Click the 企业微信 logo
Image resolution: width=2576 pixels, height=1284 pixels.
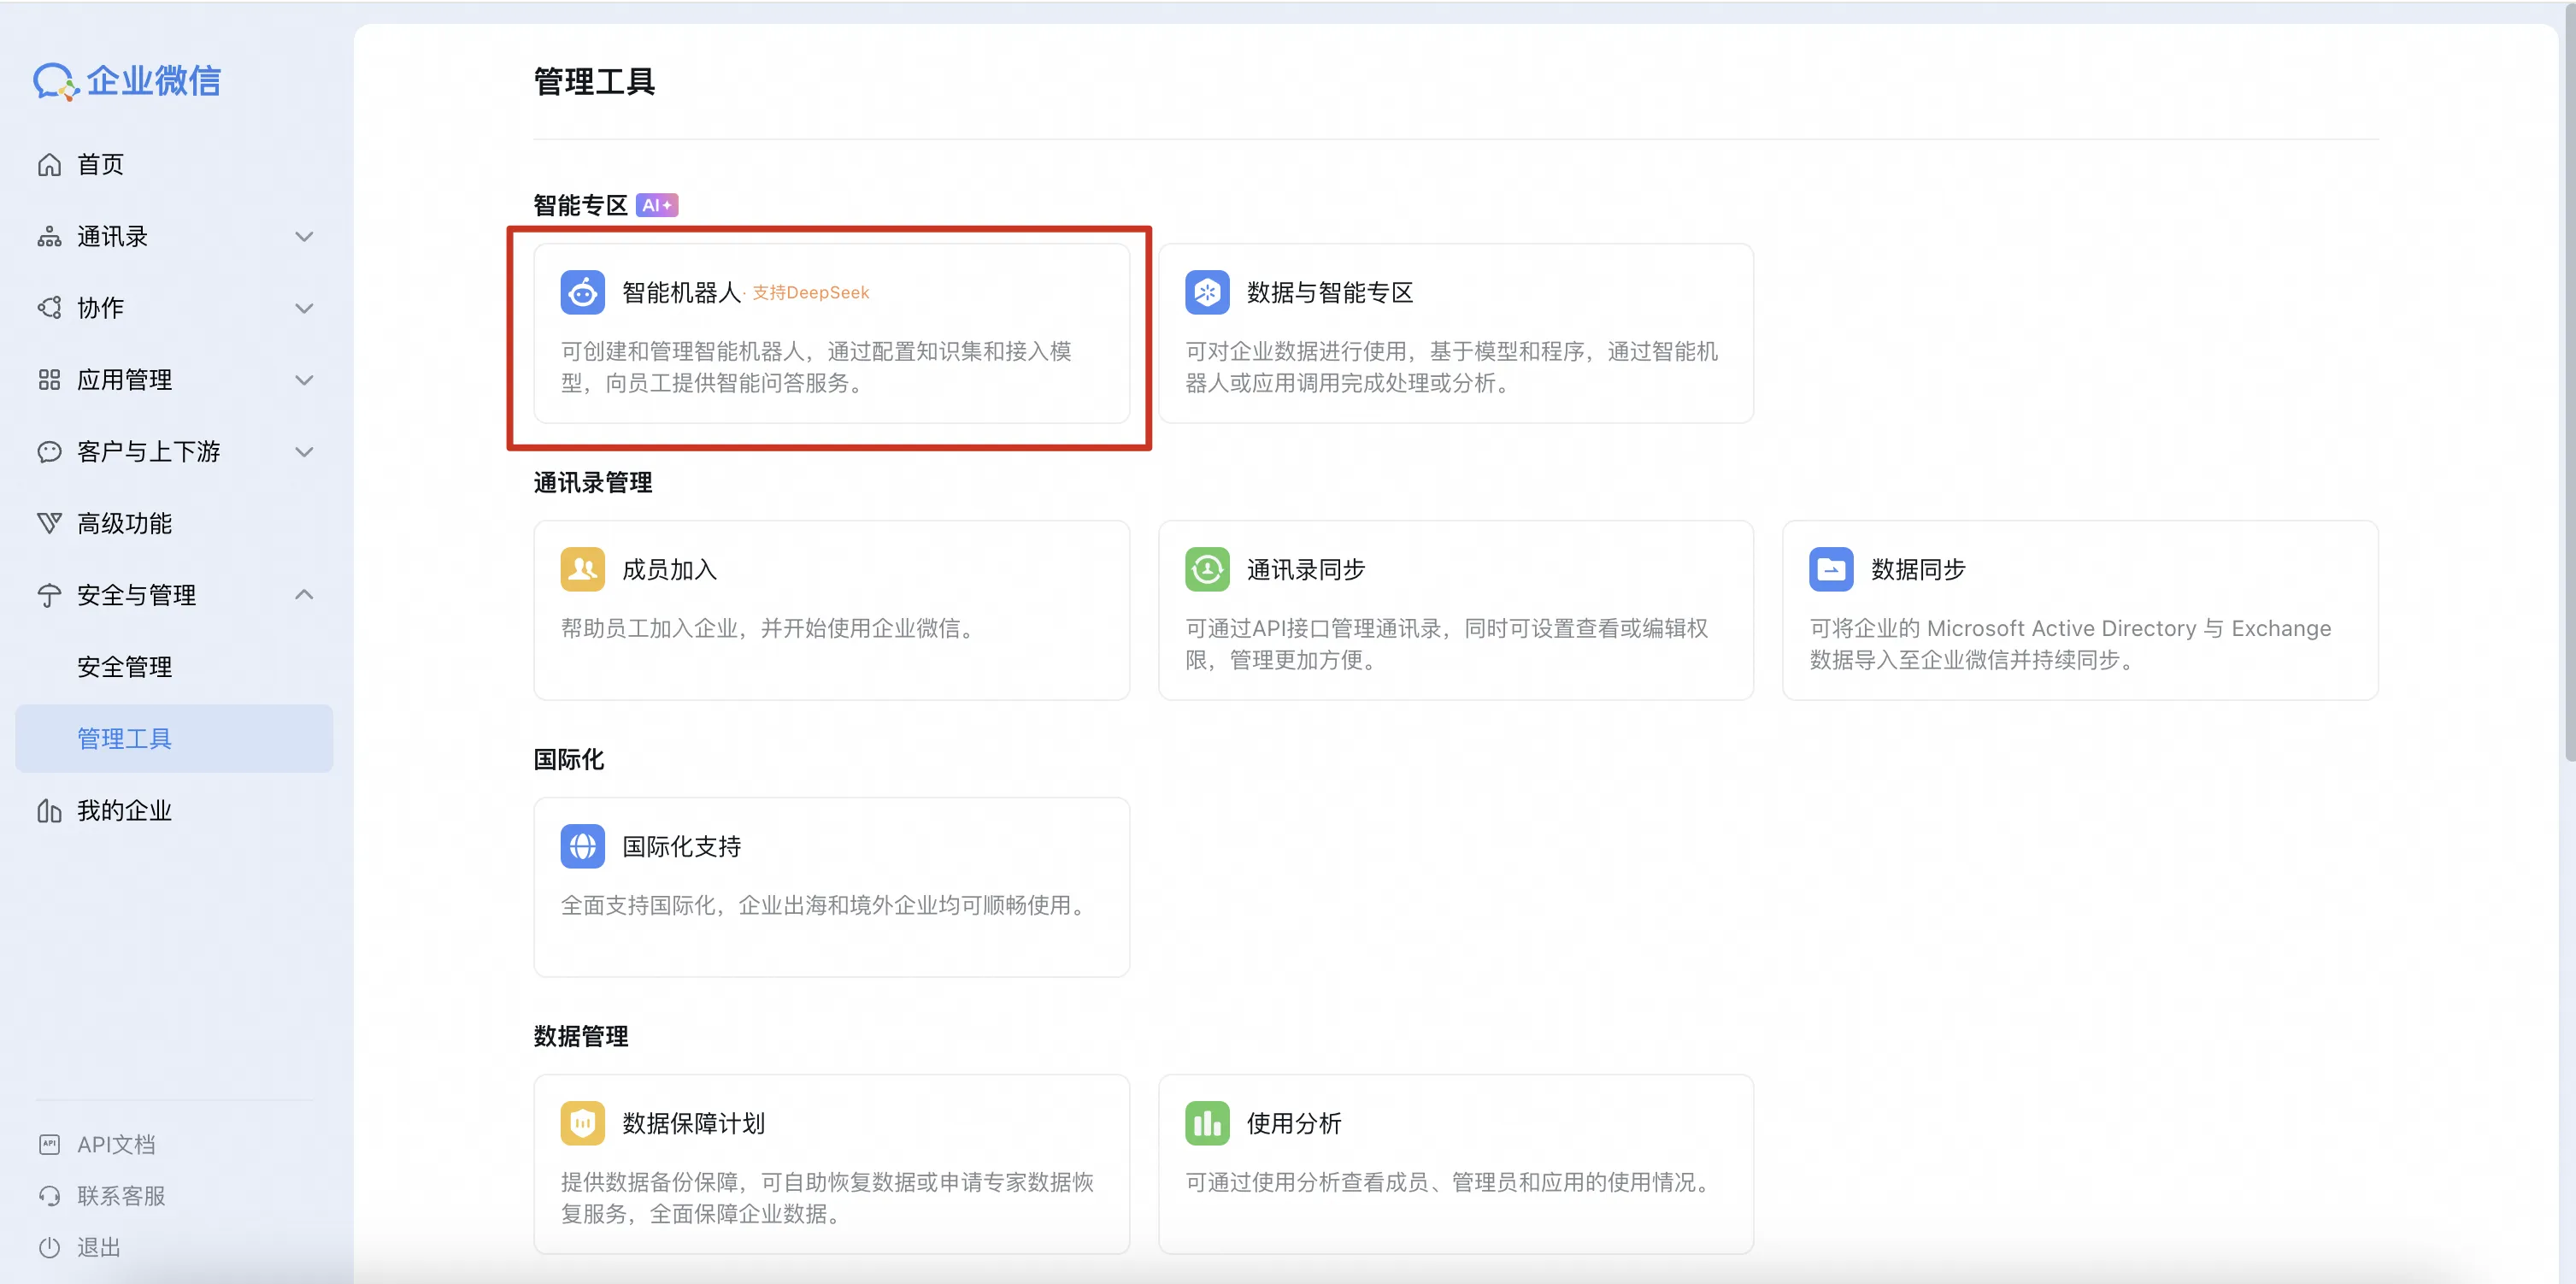tap(127, 81)
